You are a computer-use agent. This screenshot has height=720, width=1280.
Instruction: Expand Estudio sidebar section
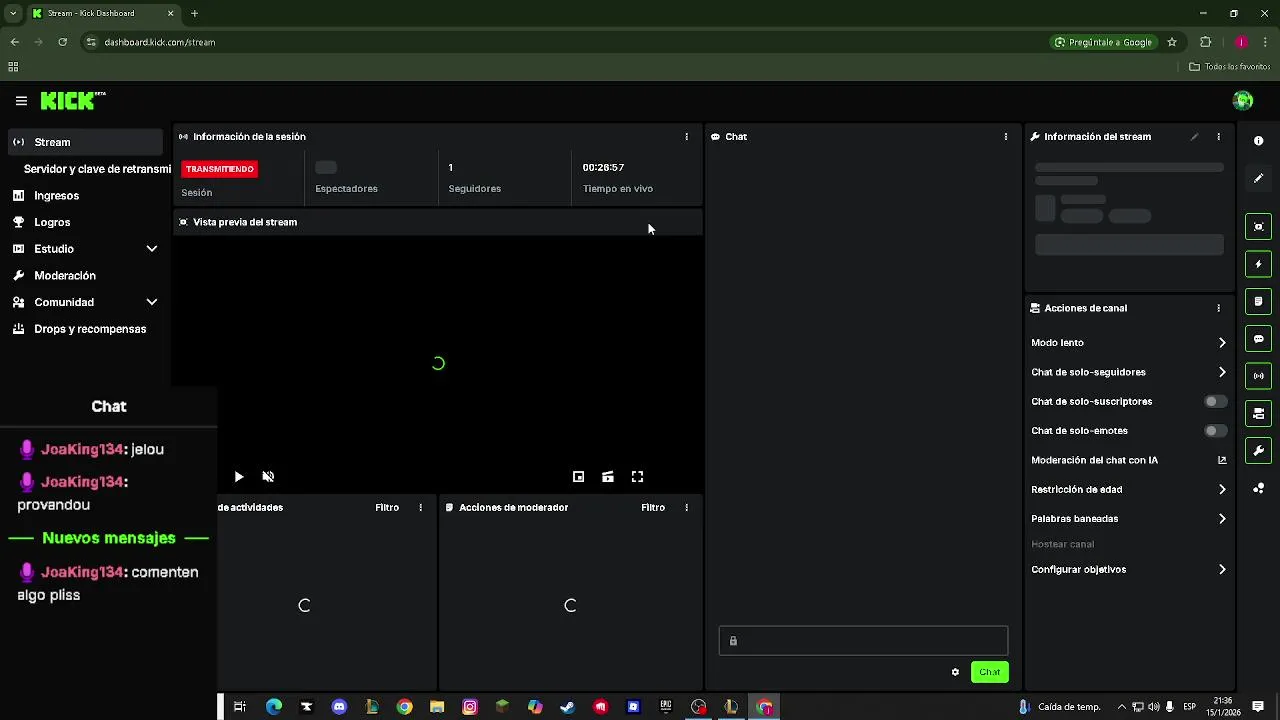click(x=85, y=249)
